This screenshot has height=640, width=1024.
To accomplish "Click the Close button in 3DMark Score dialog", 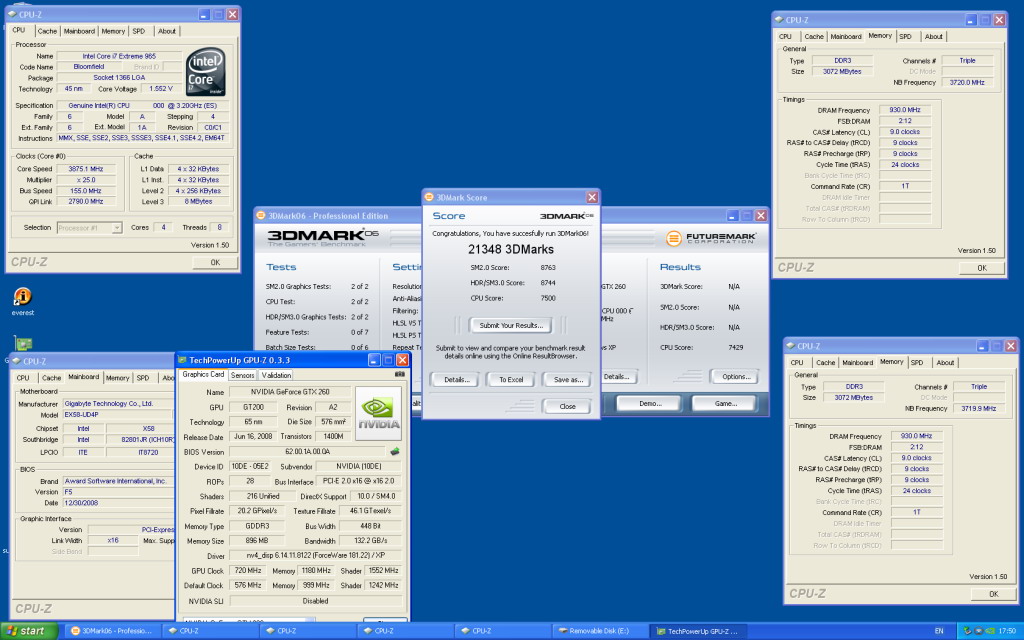I will pos(568,406).
